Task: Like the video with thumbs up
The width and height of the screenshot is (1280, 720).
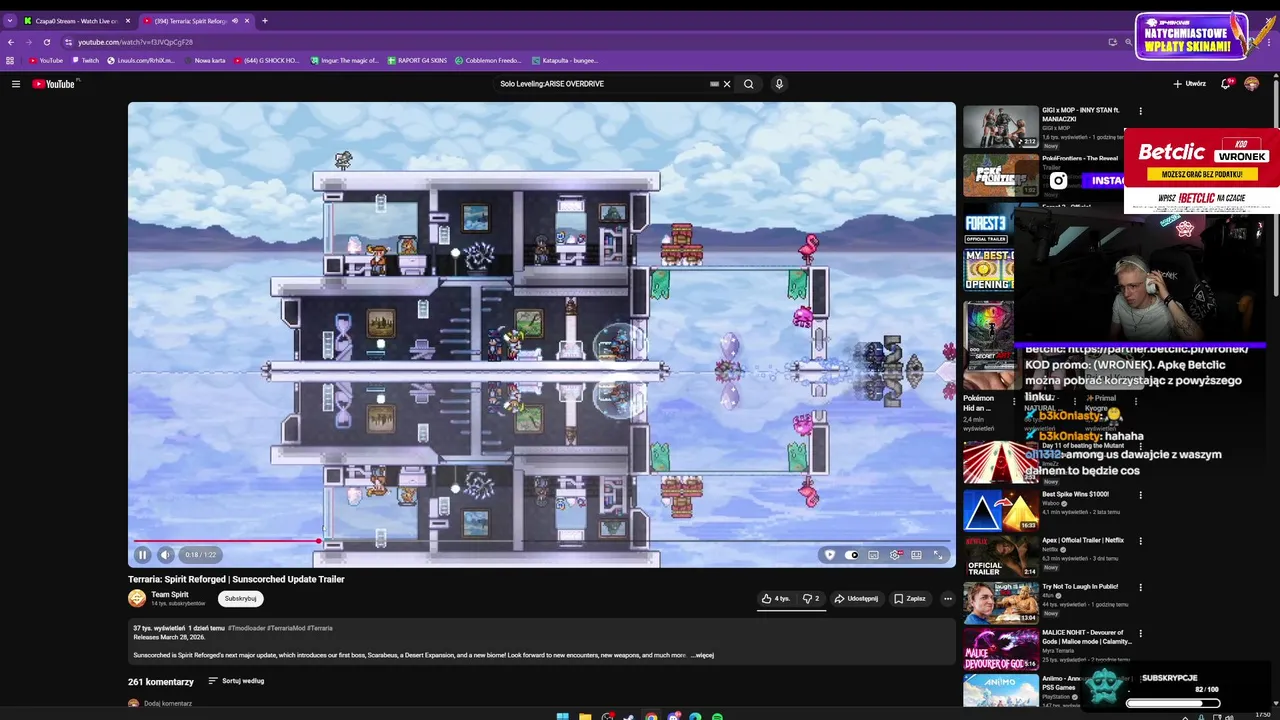Action: point(776,598)
